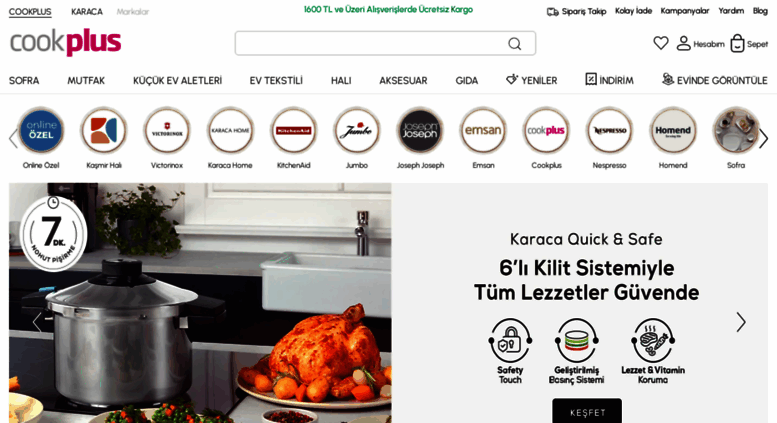Select the Joseph Joseph brand logo
The image size is (777, 423).
pos(420,131)
